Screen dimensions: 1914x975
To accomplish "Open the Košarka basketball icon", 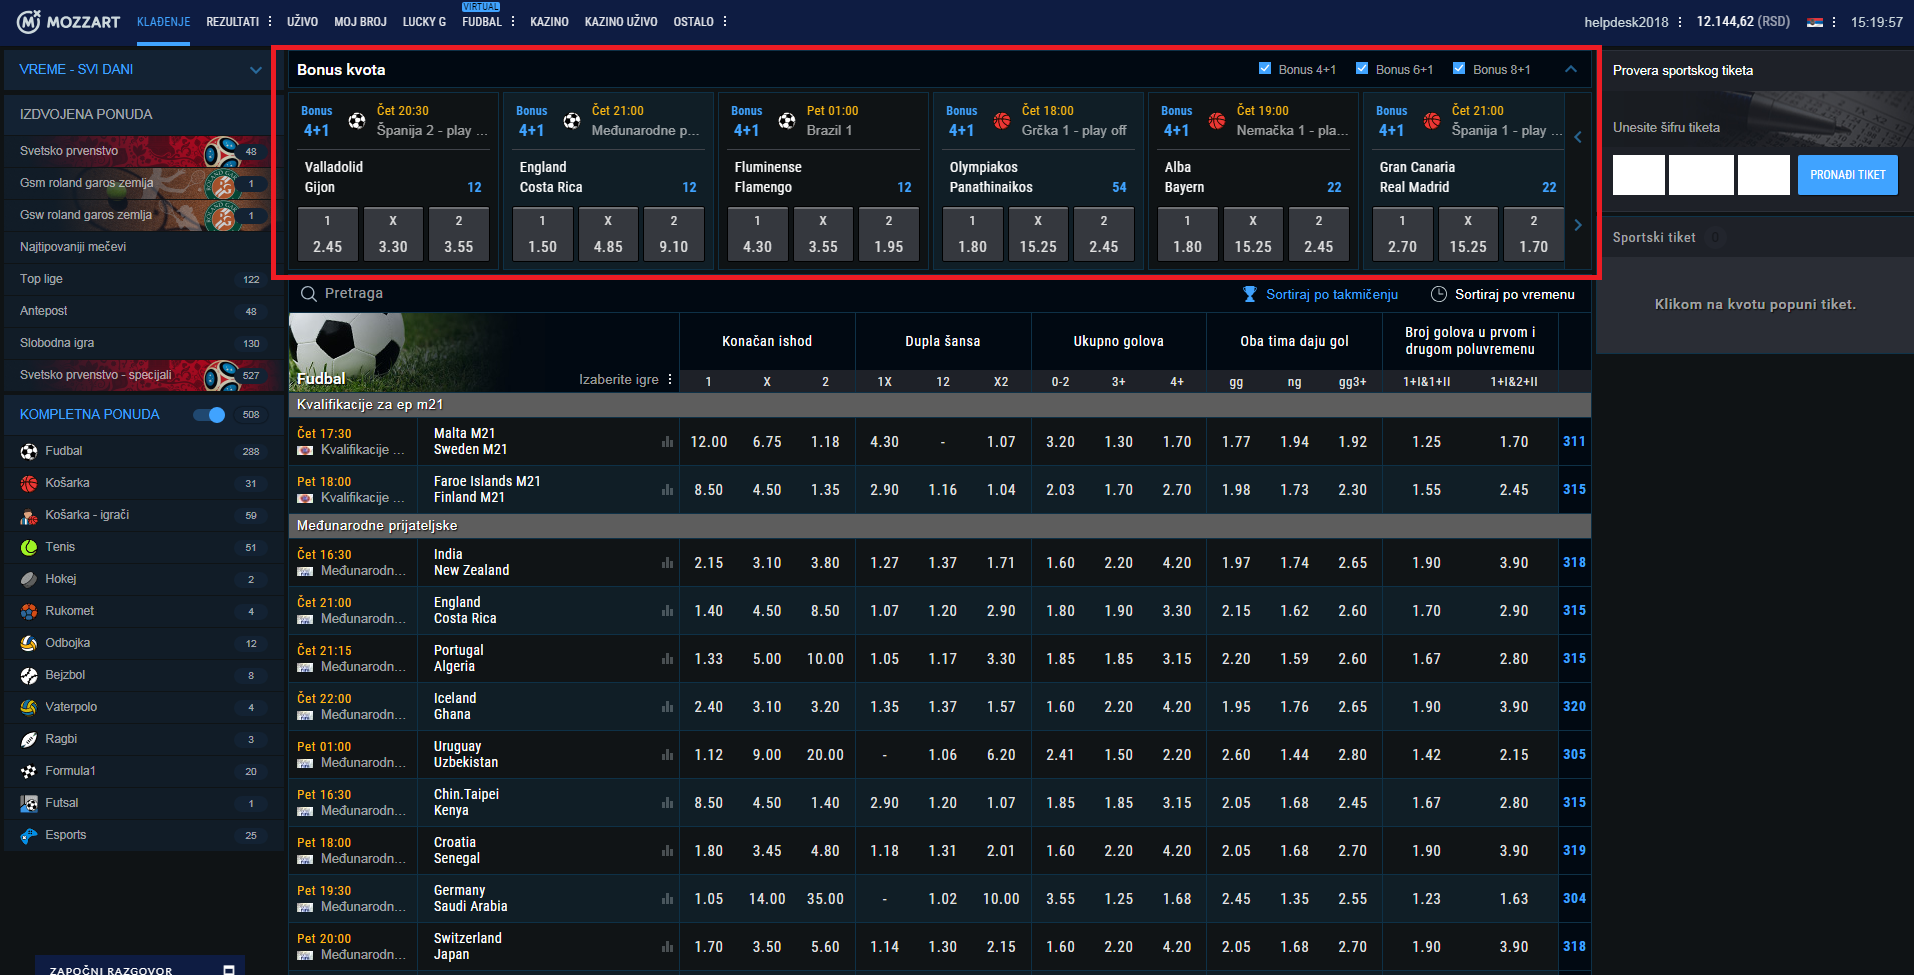I will [x=29, y=483].
